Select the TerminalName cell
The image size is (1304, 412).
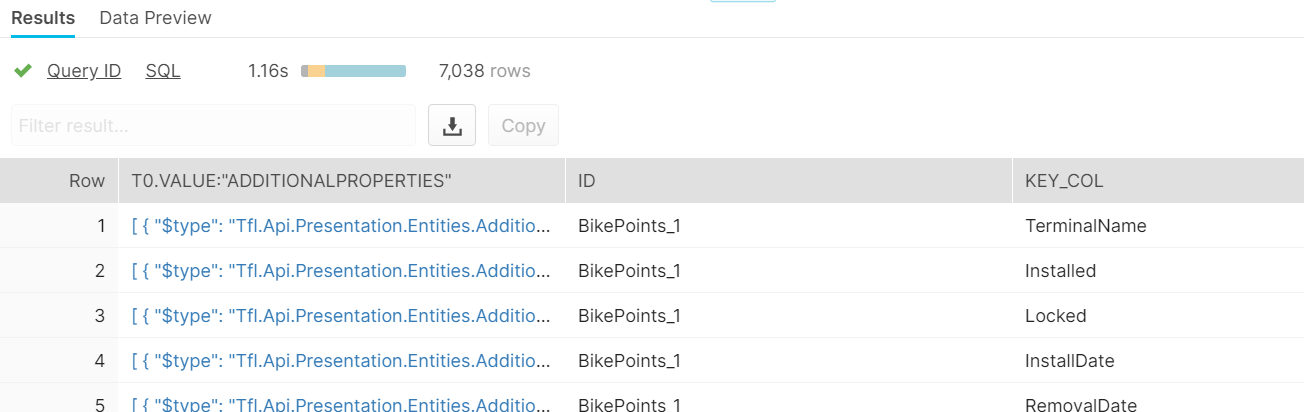coord(1085,226)
